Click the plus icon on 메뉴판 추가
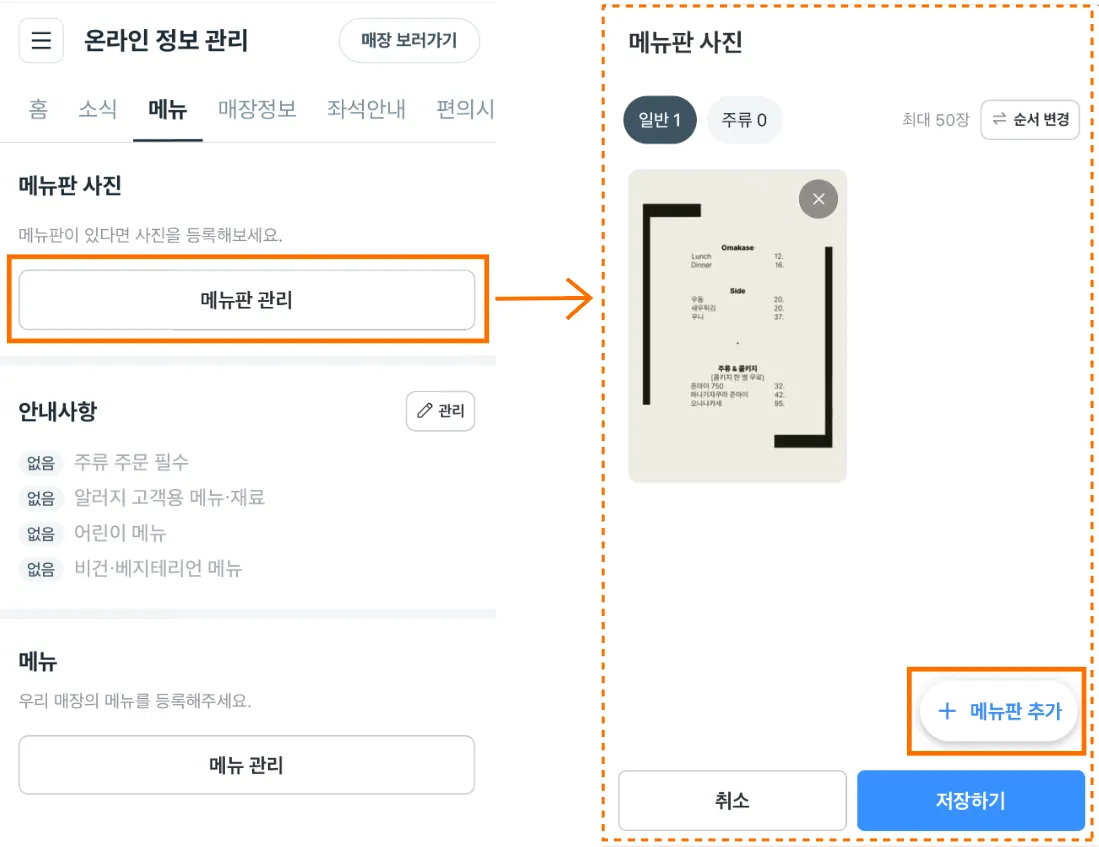 (x=946, y=711)
